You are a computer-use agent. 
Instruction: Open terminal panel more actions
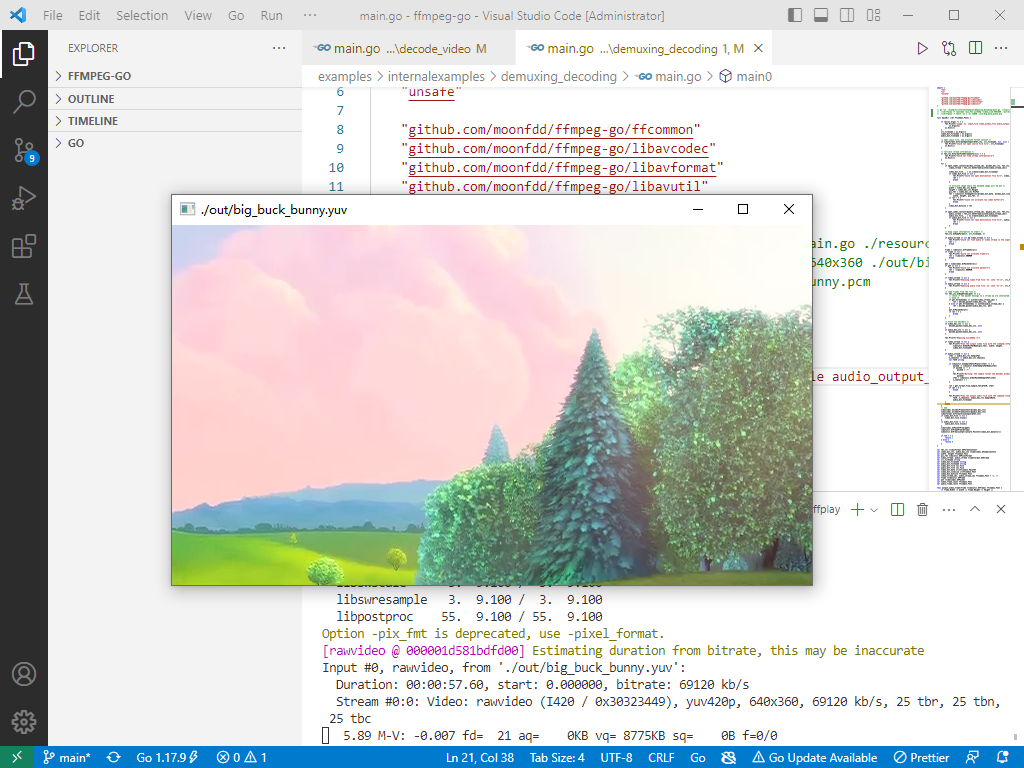tap(949, 509)
